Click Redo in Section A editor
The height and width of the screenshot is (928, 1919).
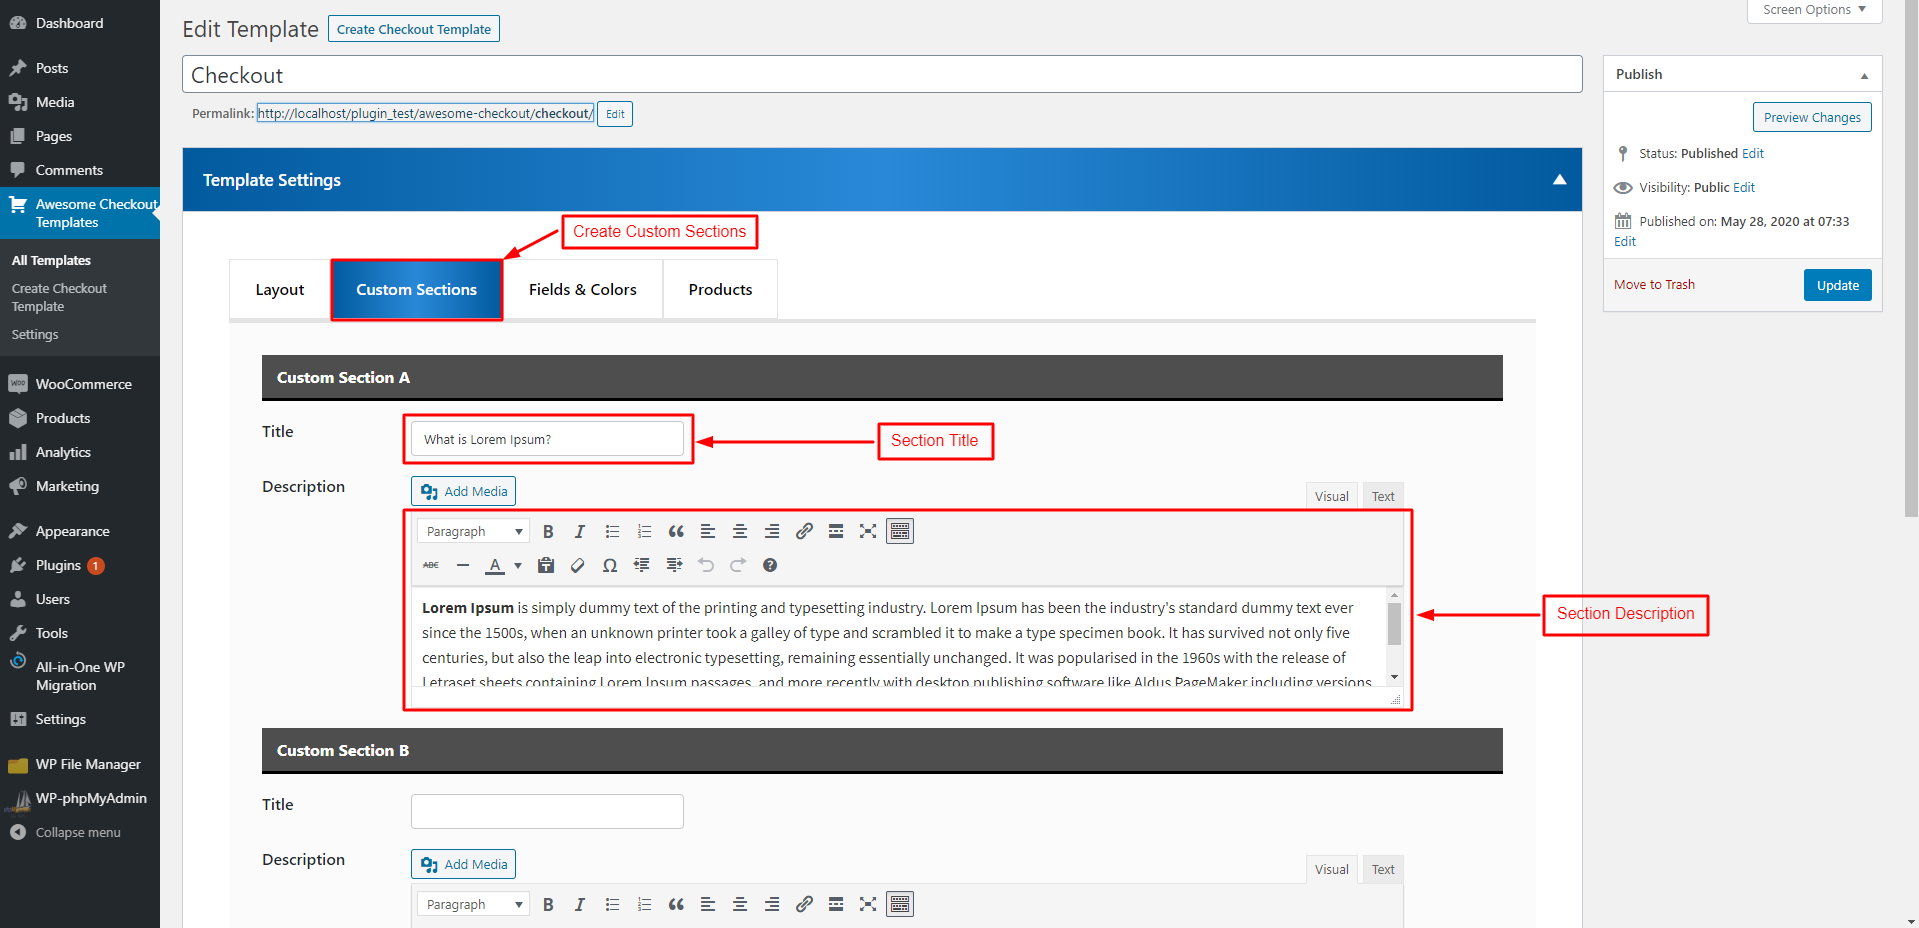pyautogui.click(x=738, y=565)
